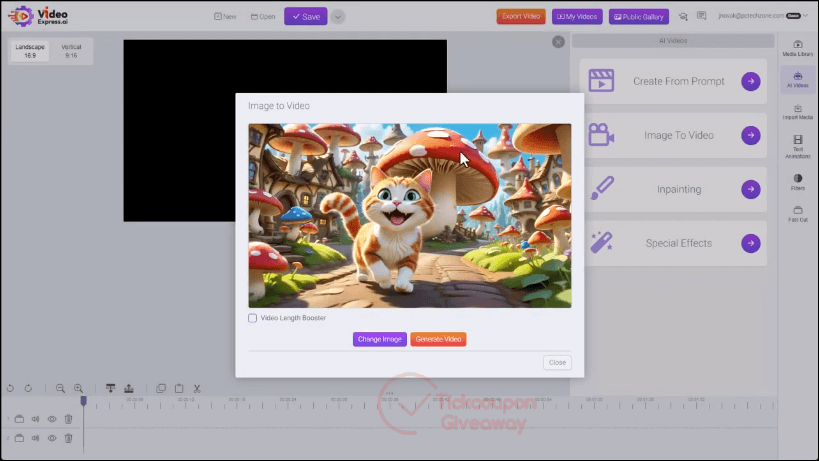
Task: Click the timeline playhead marker
Action: point(84,401)
